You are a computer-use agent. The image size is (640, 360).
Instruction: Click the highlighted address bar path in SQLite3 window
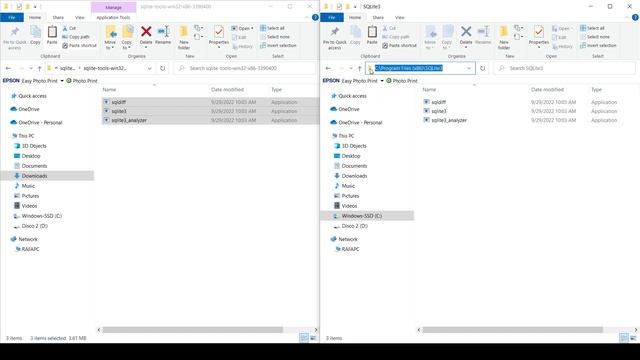(409, 68)
